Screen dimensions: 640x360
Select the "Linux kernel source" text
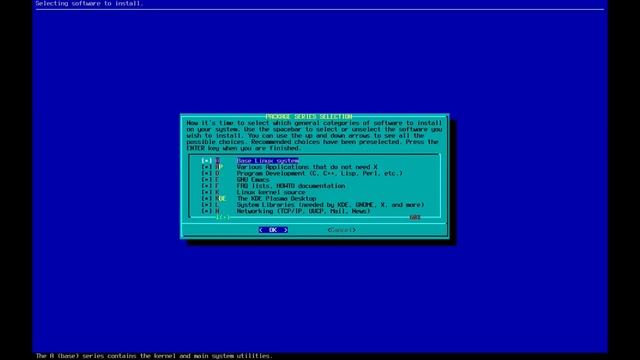tap(271, 192)
